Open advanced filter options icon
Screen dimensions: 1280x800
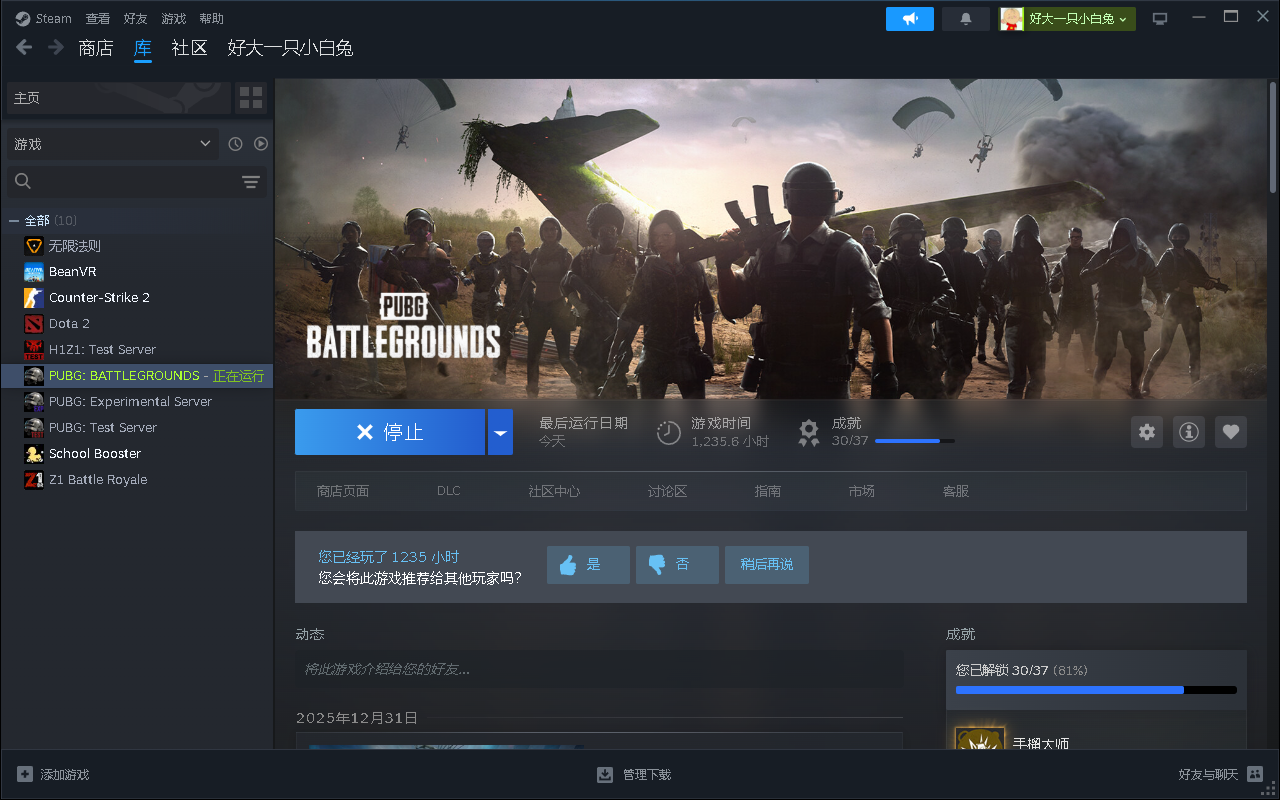coord(250,181)
